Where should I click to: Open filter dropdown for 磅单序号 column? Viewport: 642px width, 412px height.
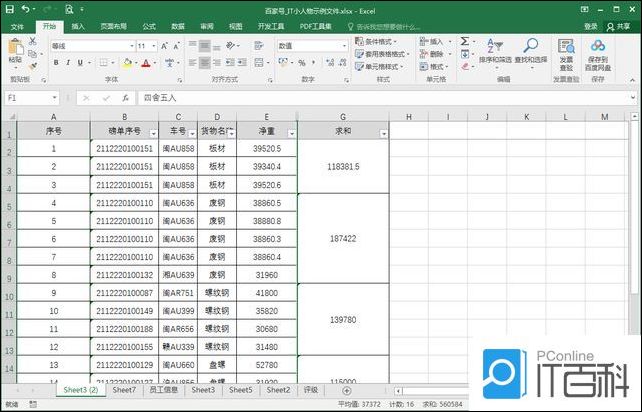point(154,134)
